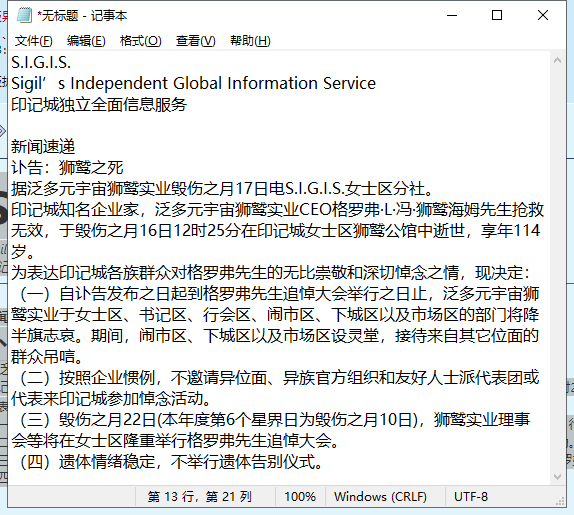
Task: Open the 编辑(E) menu
Action: click(x=86, y=41)
